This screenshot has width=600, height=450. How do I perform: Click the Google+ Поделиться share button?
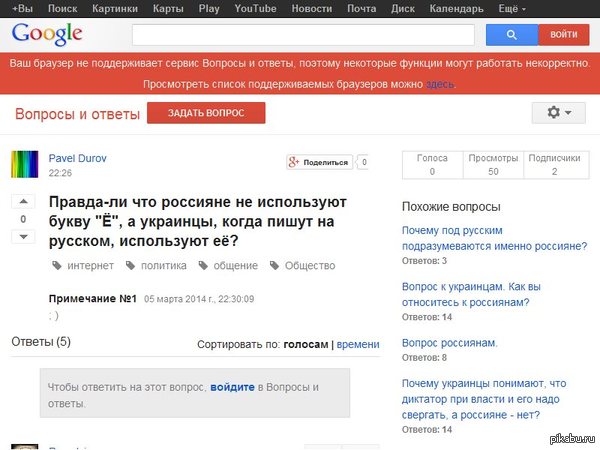point(319,162)
